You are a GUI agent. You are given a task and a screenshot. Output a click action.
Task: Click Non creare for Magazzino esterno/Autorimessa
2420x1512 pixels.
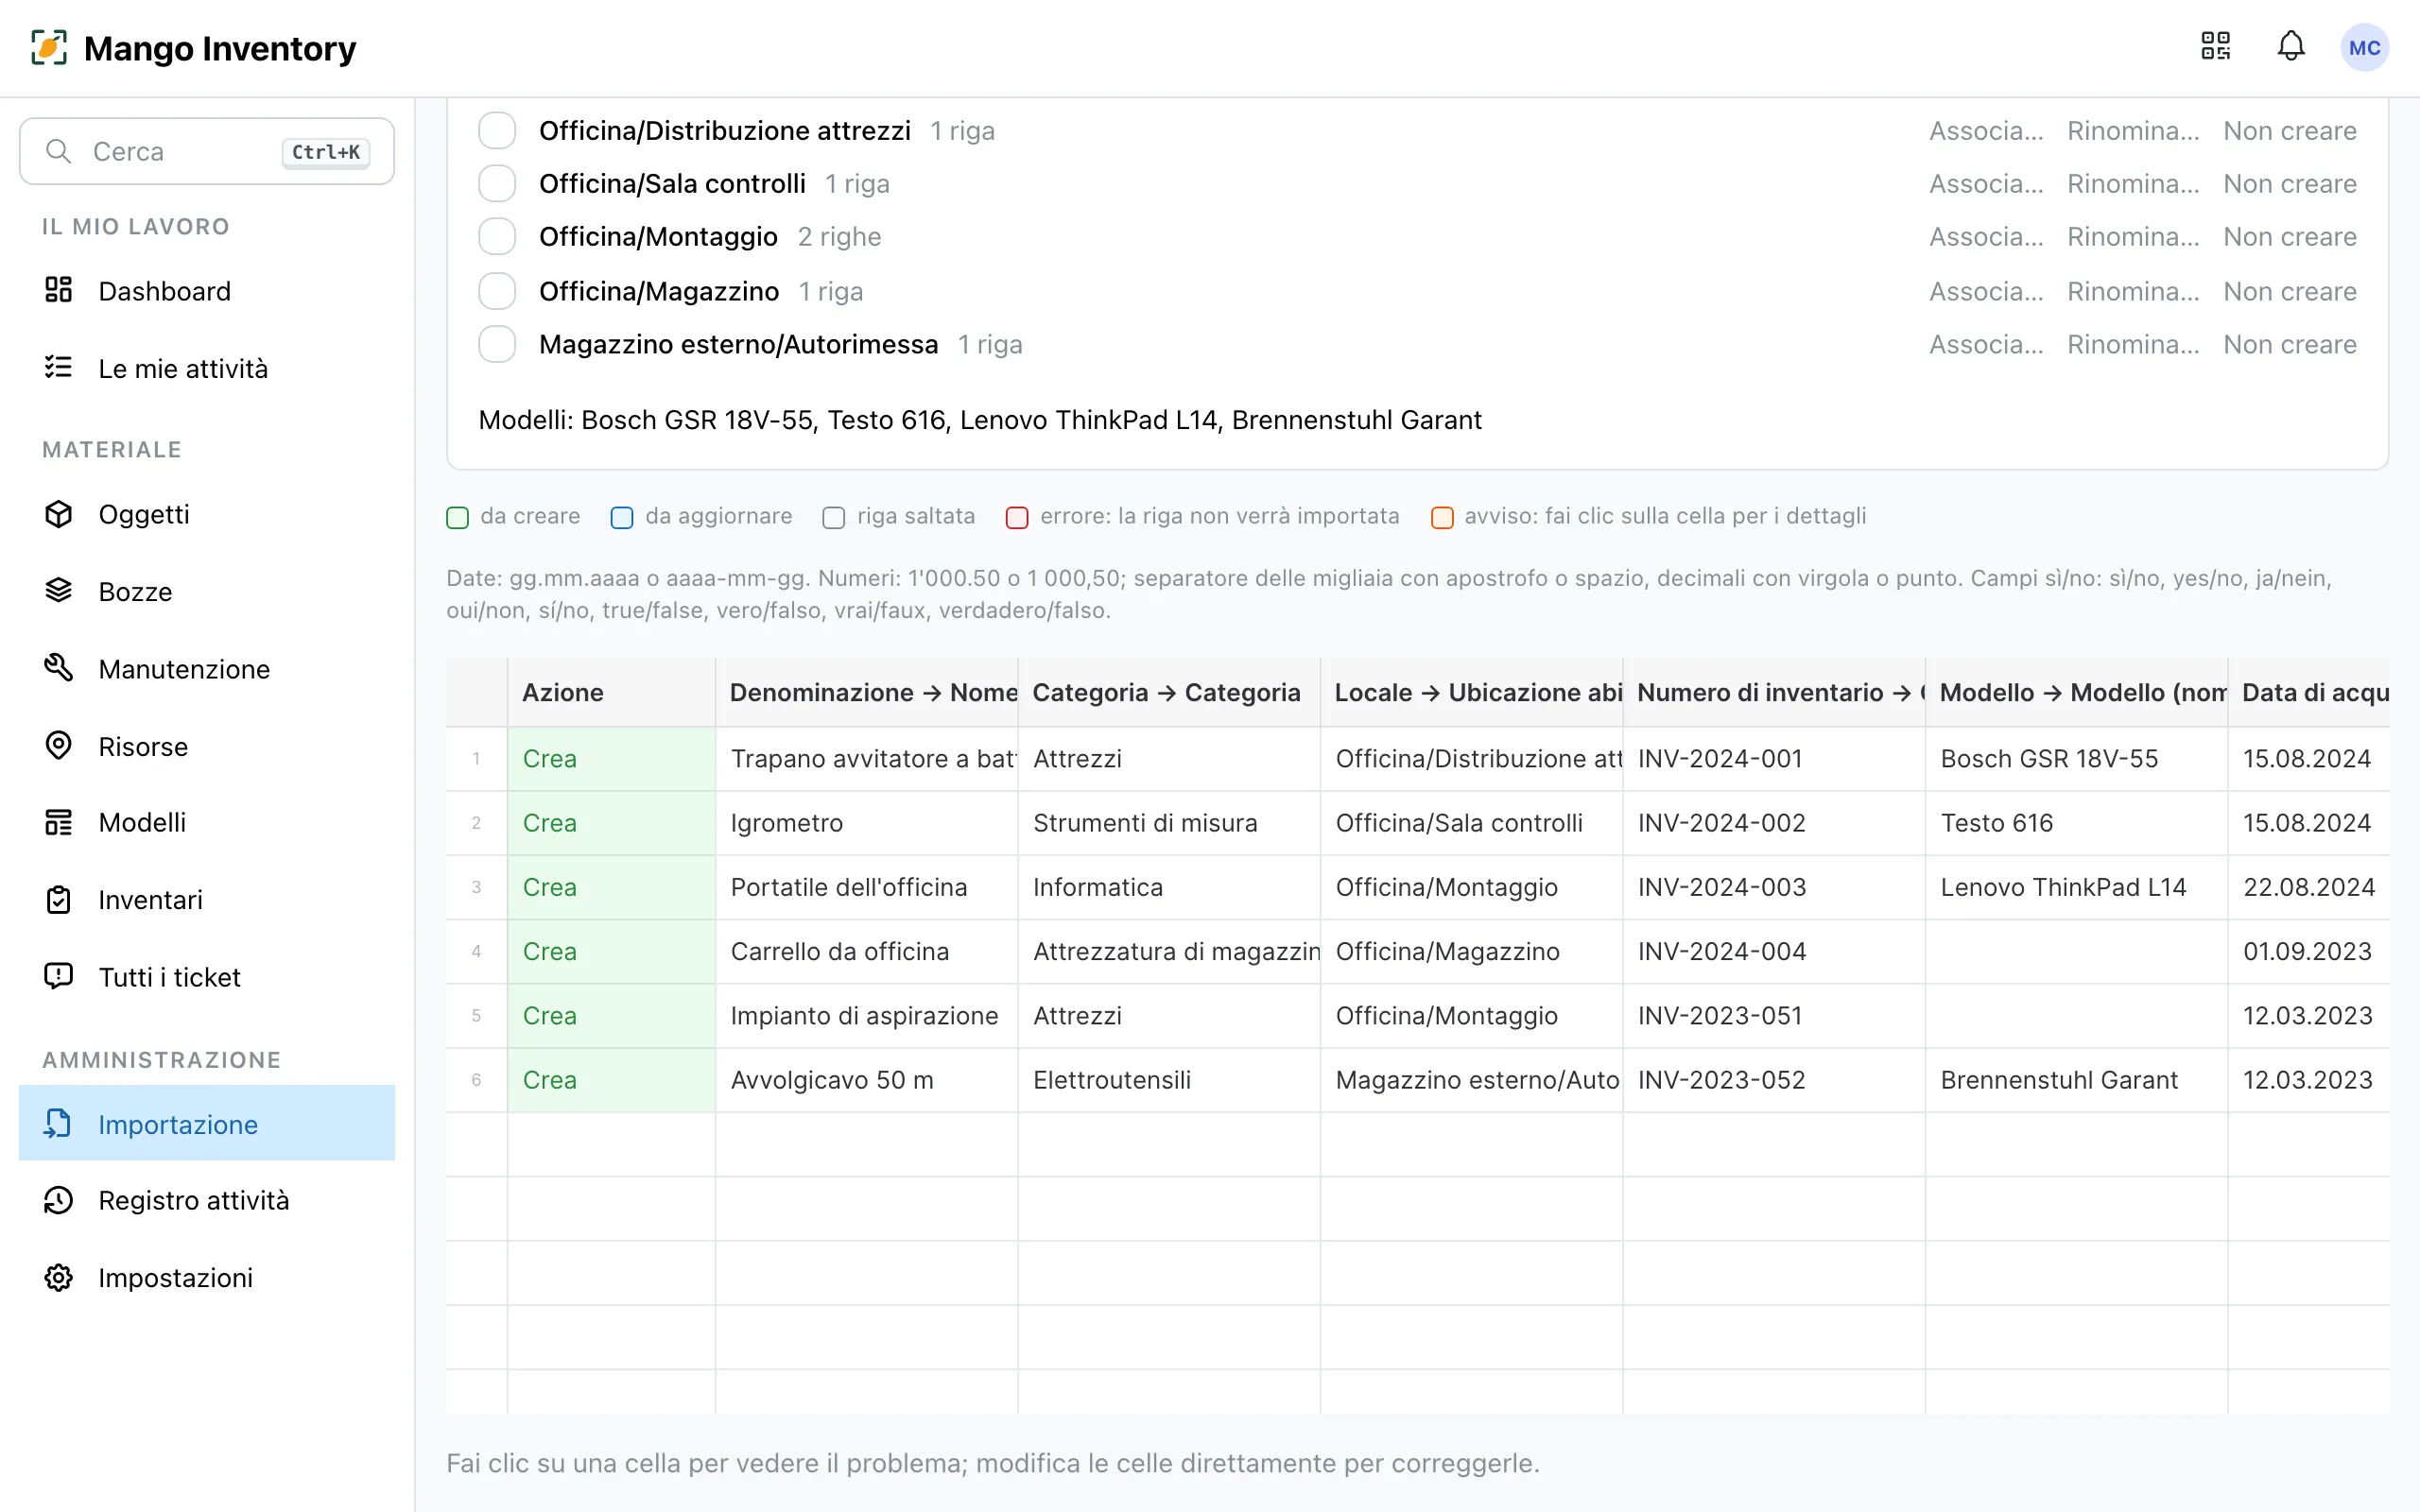point(2290,345)
